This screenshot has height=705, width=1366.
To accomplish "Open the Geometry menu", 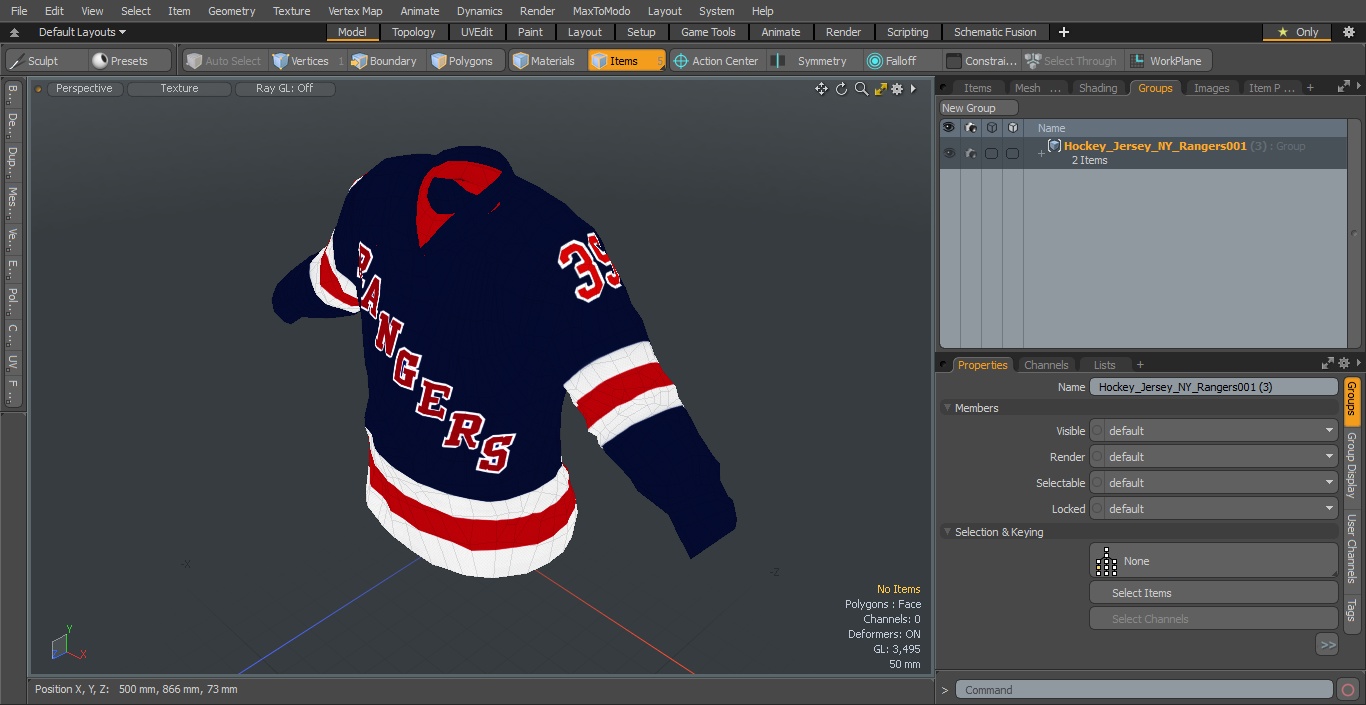I will 231,11.
